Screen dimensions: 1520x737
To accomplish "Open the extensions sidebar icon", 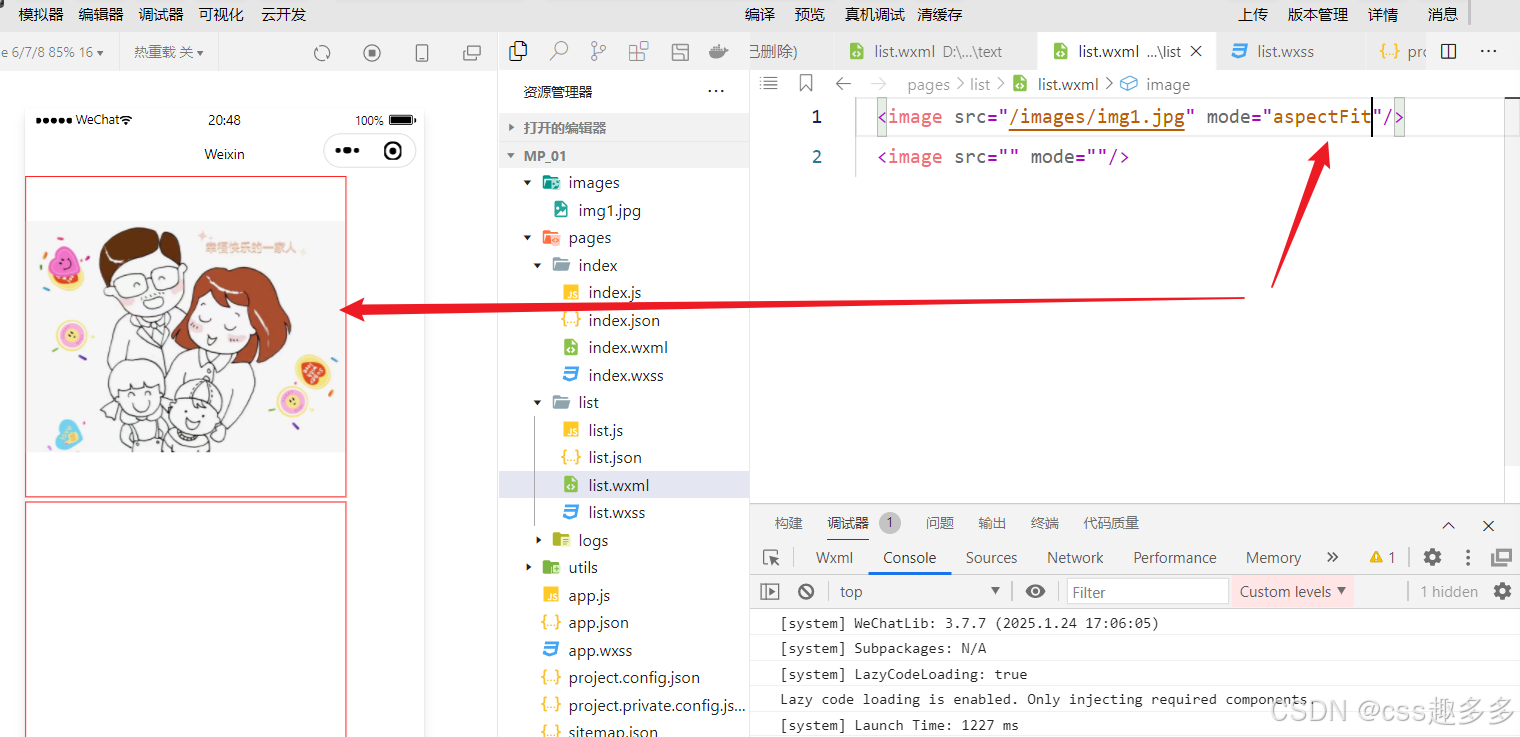I will click(x=638, y=52).
